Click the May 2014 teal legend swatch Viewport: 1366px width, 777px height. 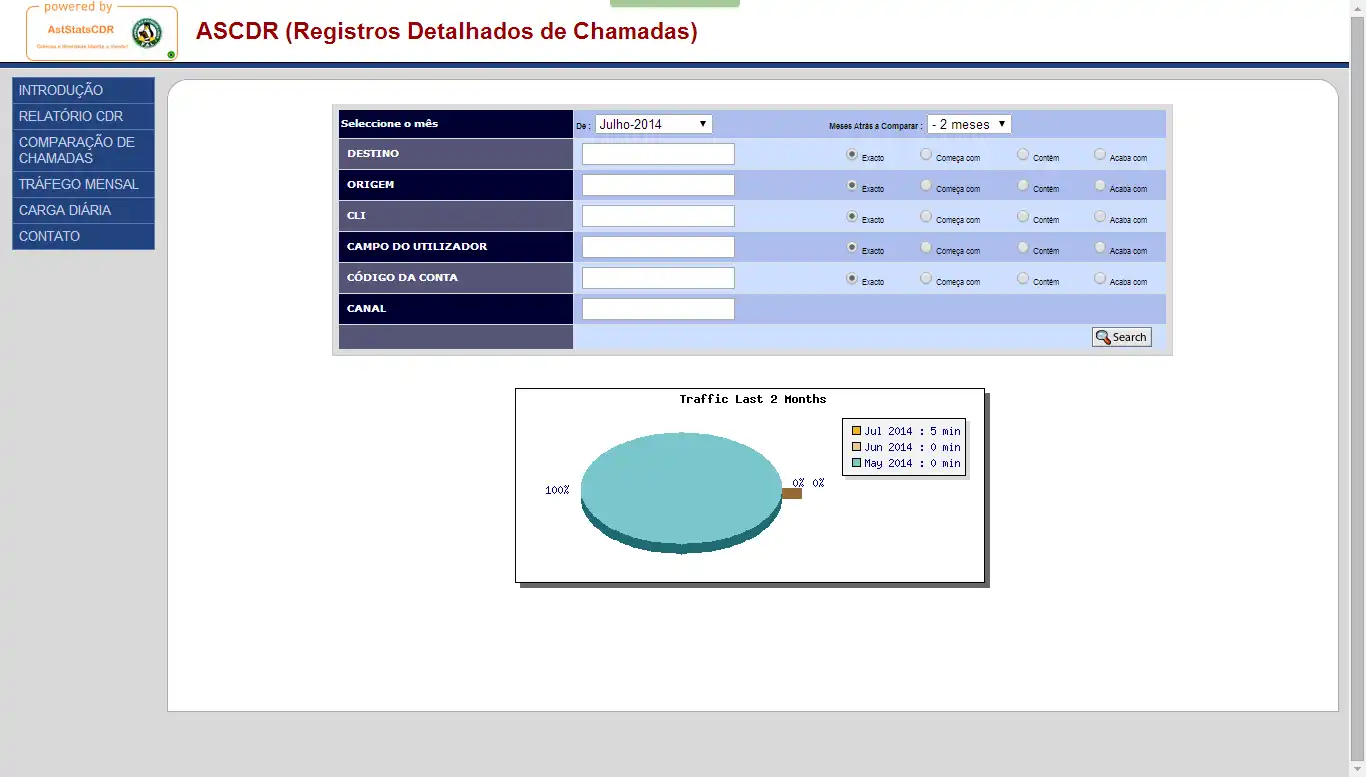coord(856,463)
